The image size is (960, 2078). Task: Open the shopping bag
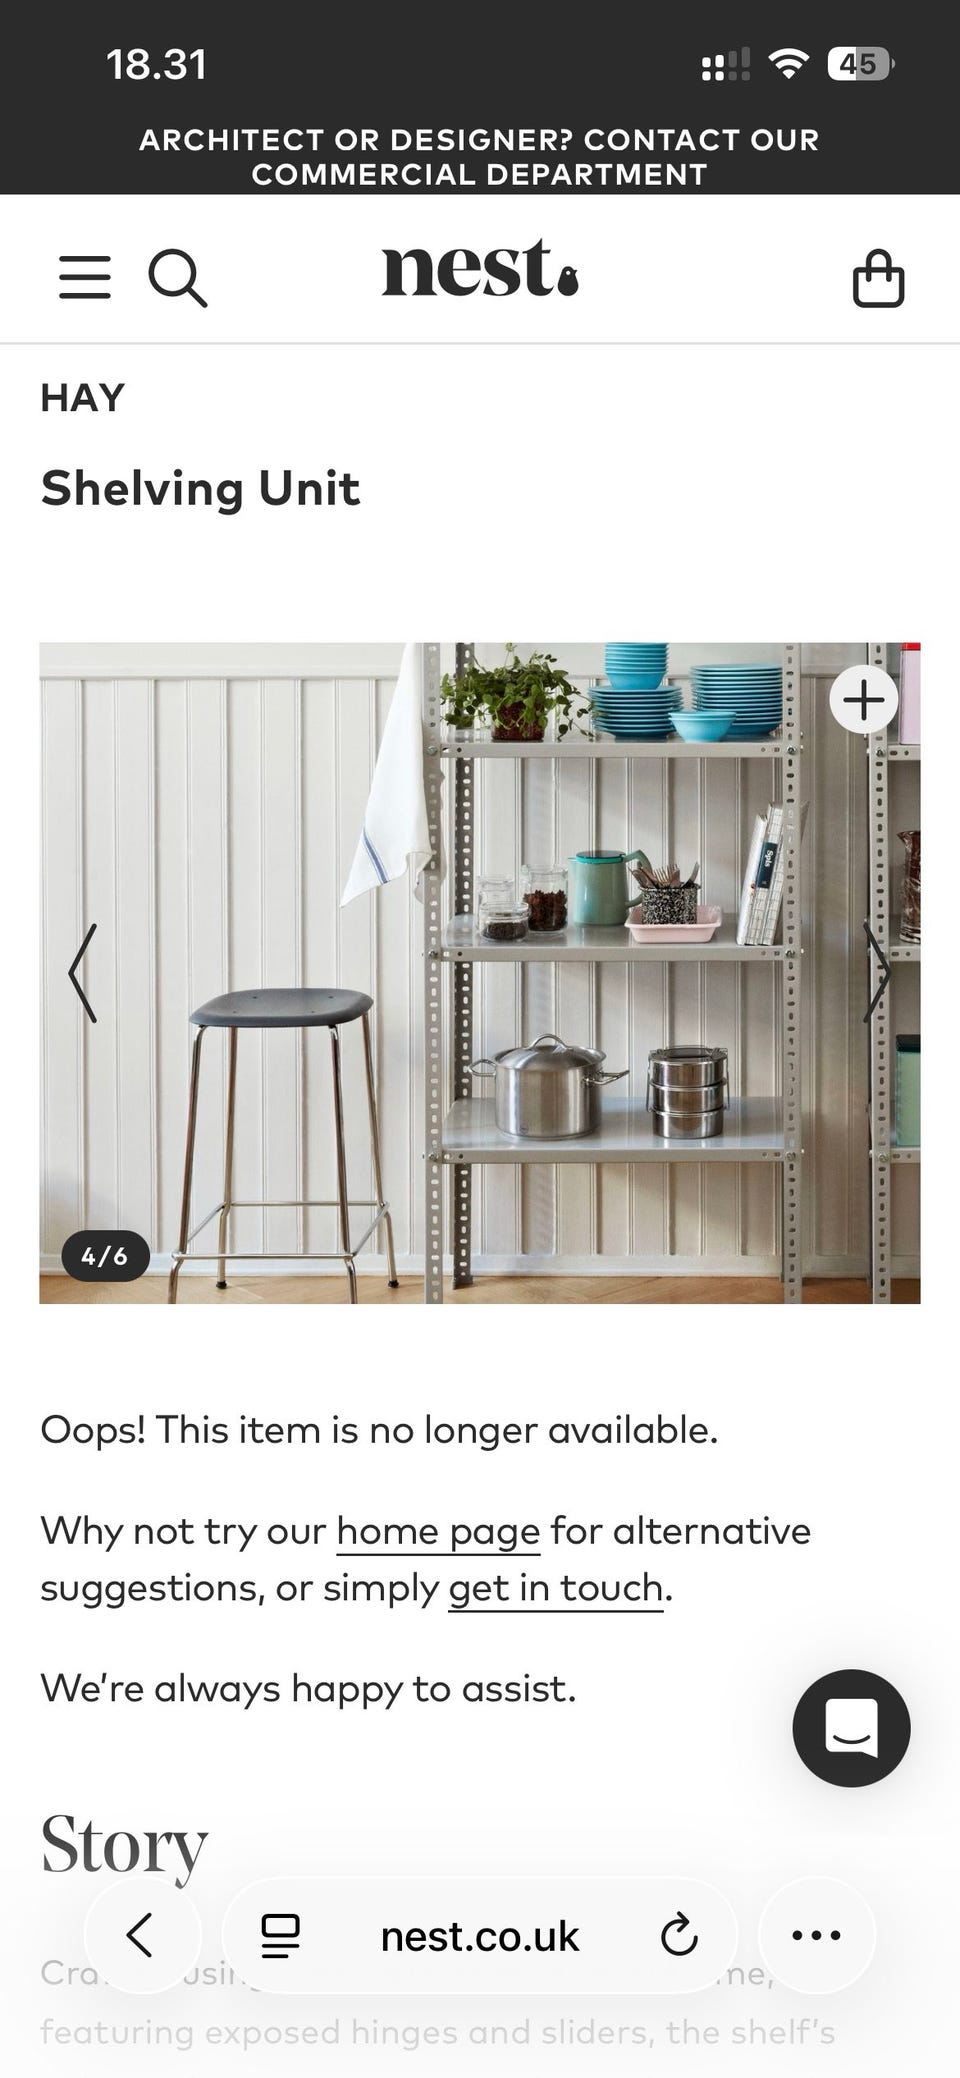click(x=878, y=278)
